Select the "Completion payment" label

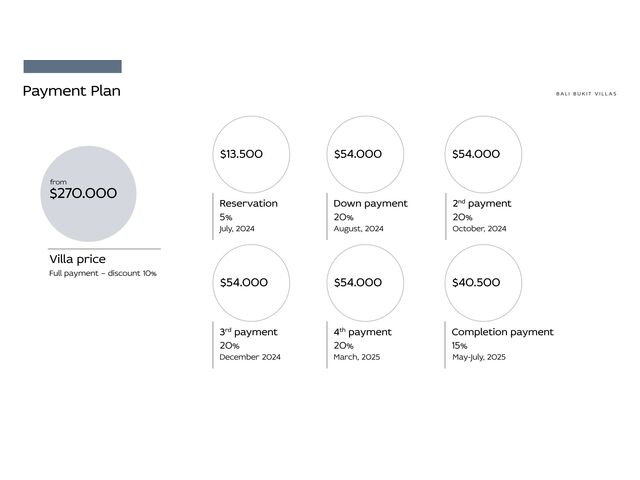click(x=502, y=332)
